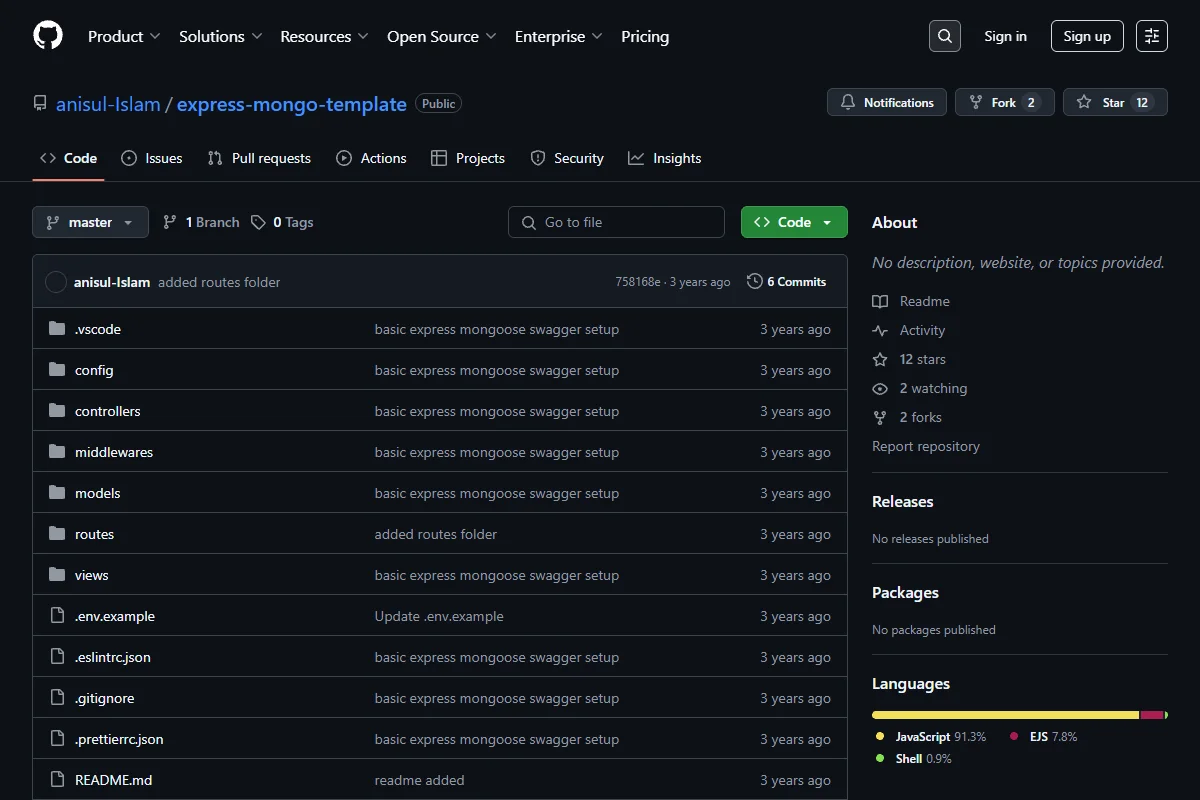The width and height of the screenshot is (1200, 800).
Task: Open the green Code dropdown
Action: point(794,222)
